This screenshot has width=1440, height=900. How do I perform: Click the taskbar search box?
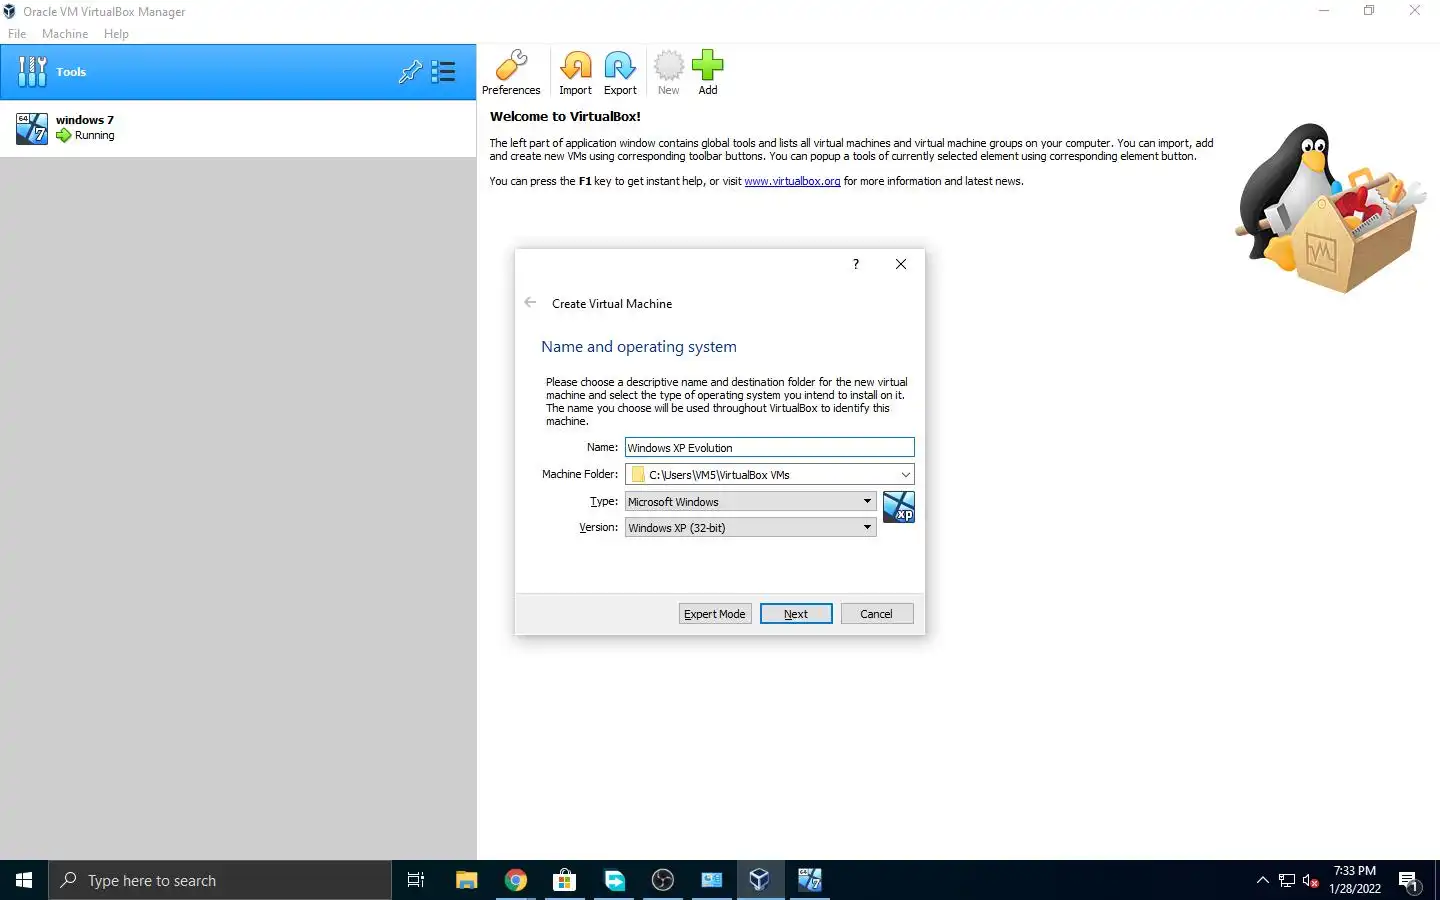pos(220,880)
